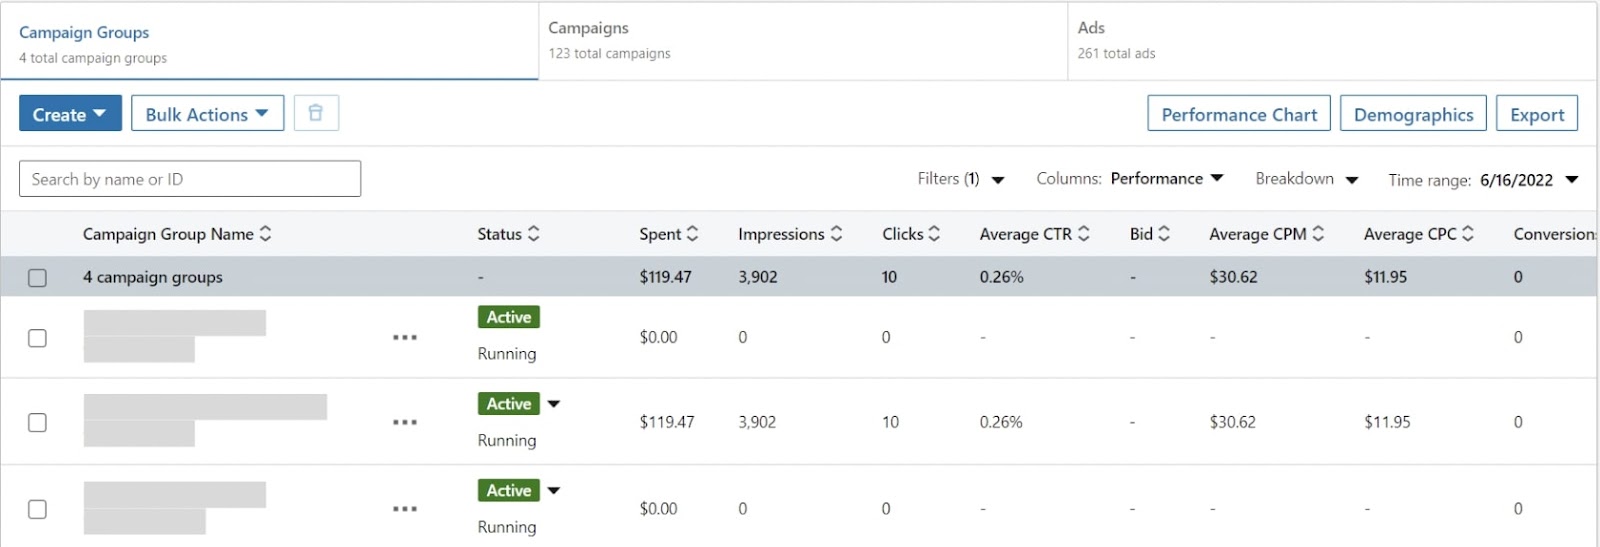Image resolution: width=1600 pixels, height=547 pixels.
Task: Check the first campaign group row
Action: [x=37, y=338]
